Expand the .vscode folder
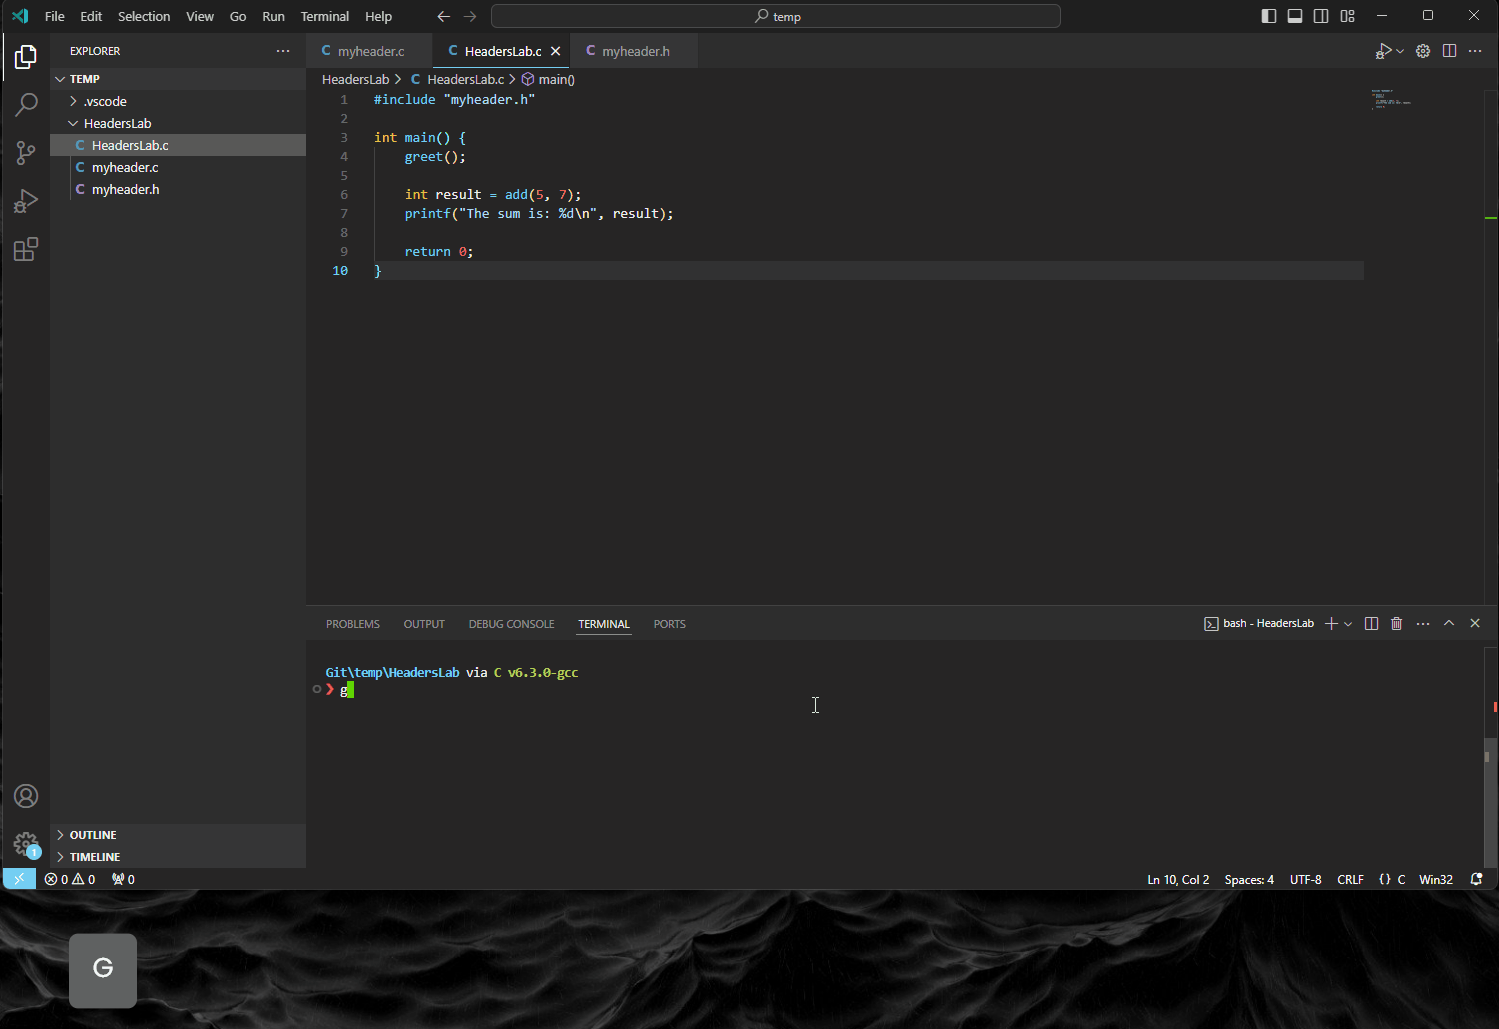 click(x=105, y=101)
